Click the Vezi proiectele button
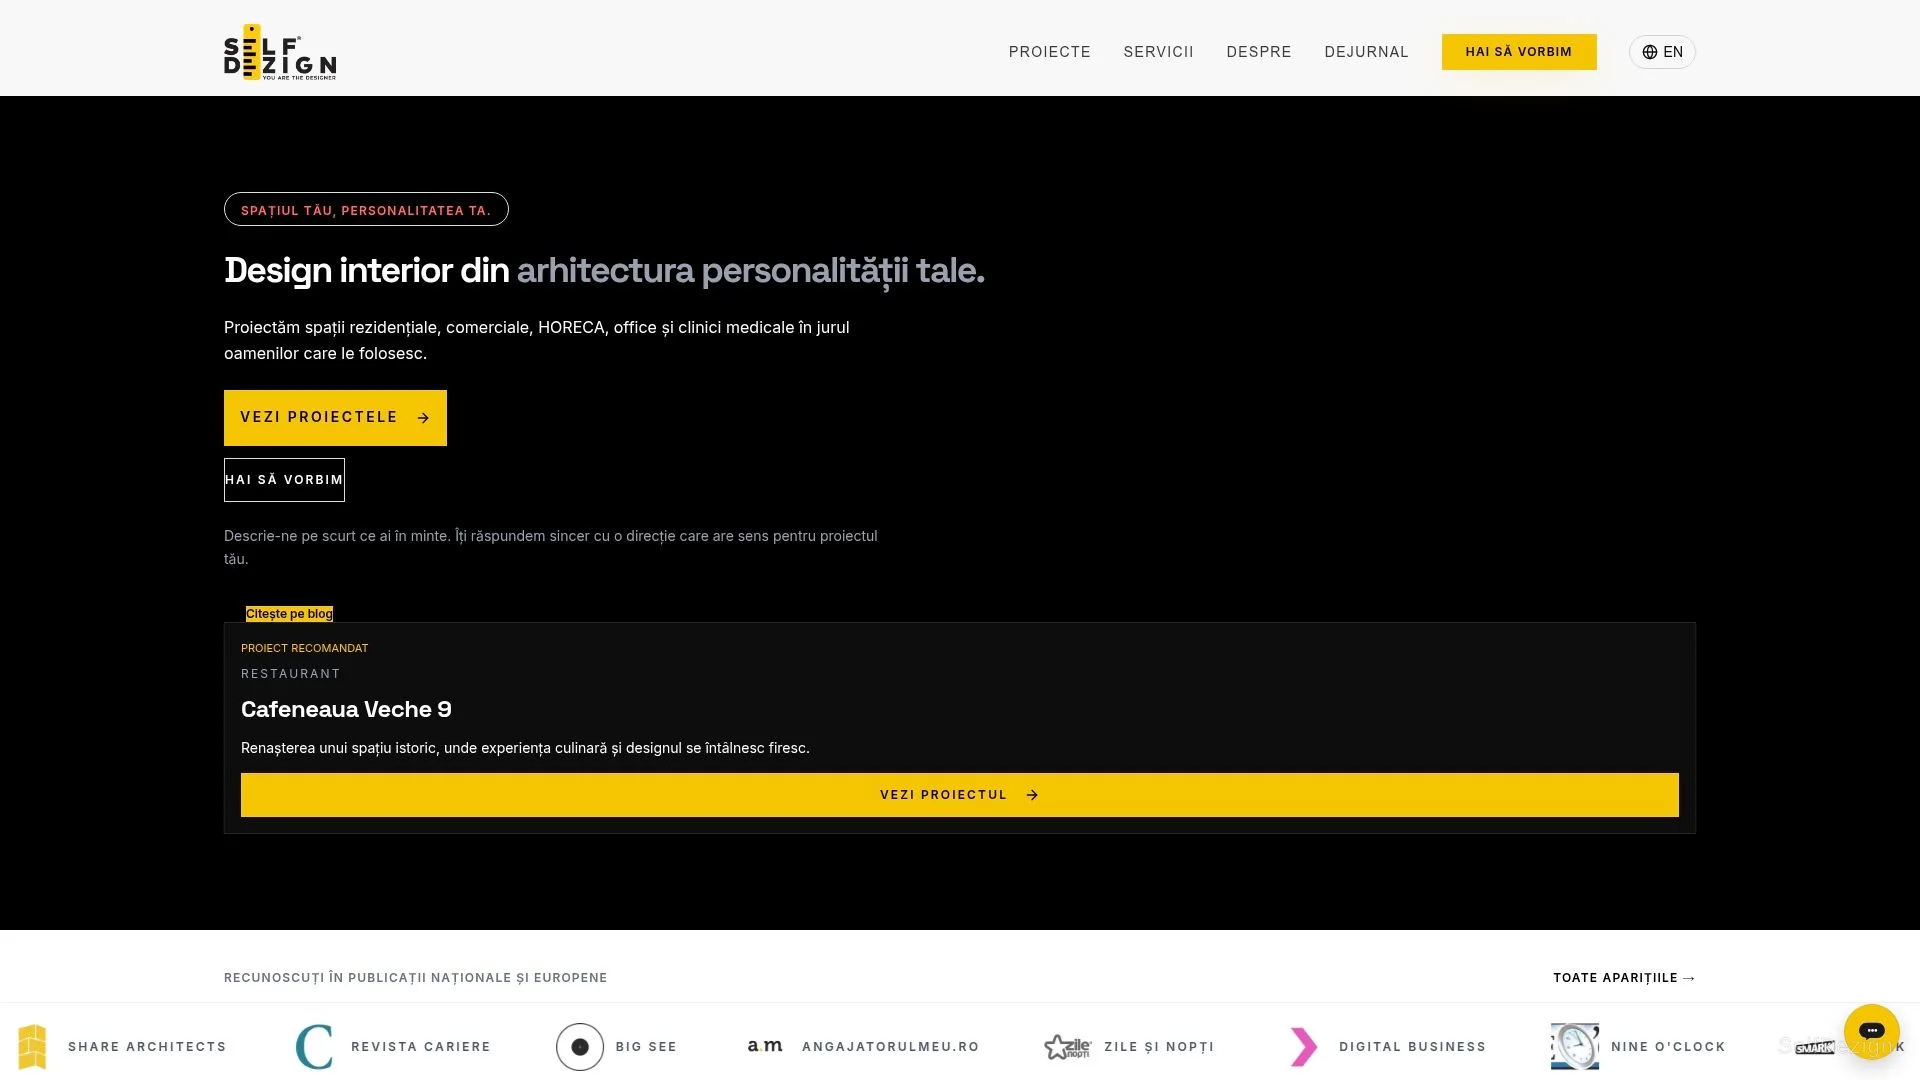Screen dimensions: 1920x1080 pos(335,418)
